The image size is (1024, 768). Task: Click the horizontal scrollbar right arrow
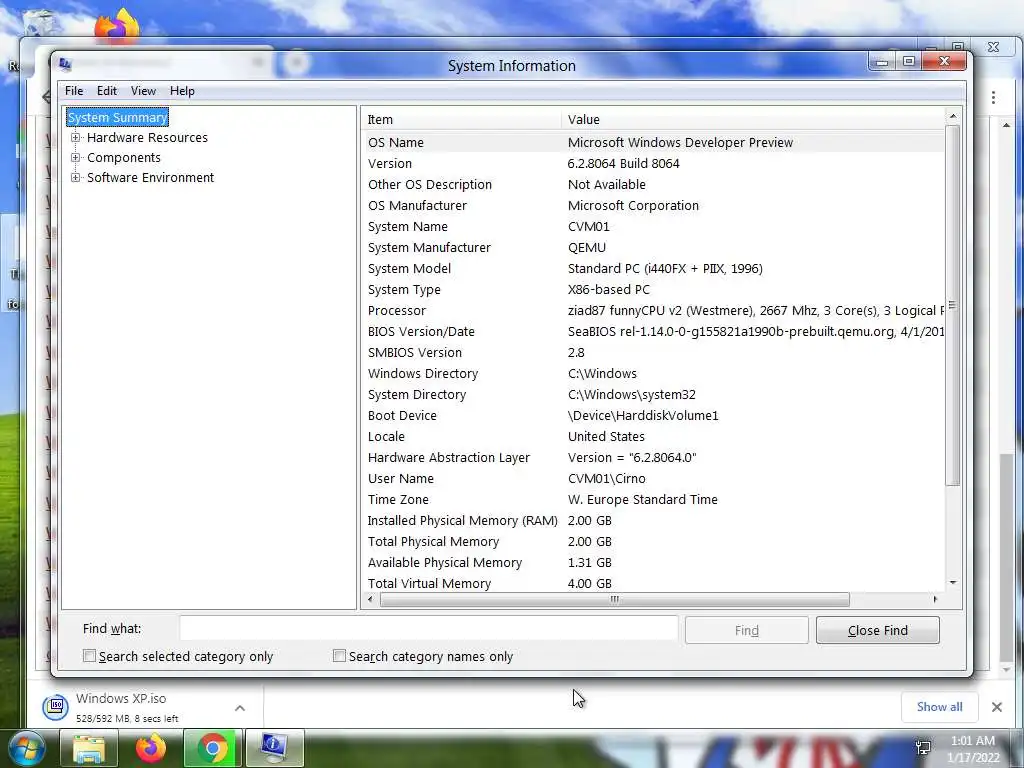pos(935,599)
